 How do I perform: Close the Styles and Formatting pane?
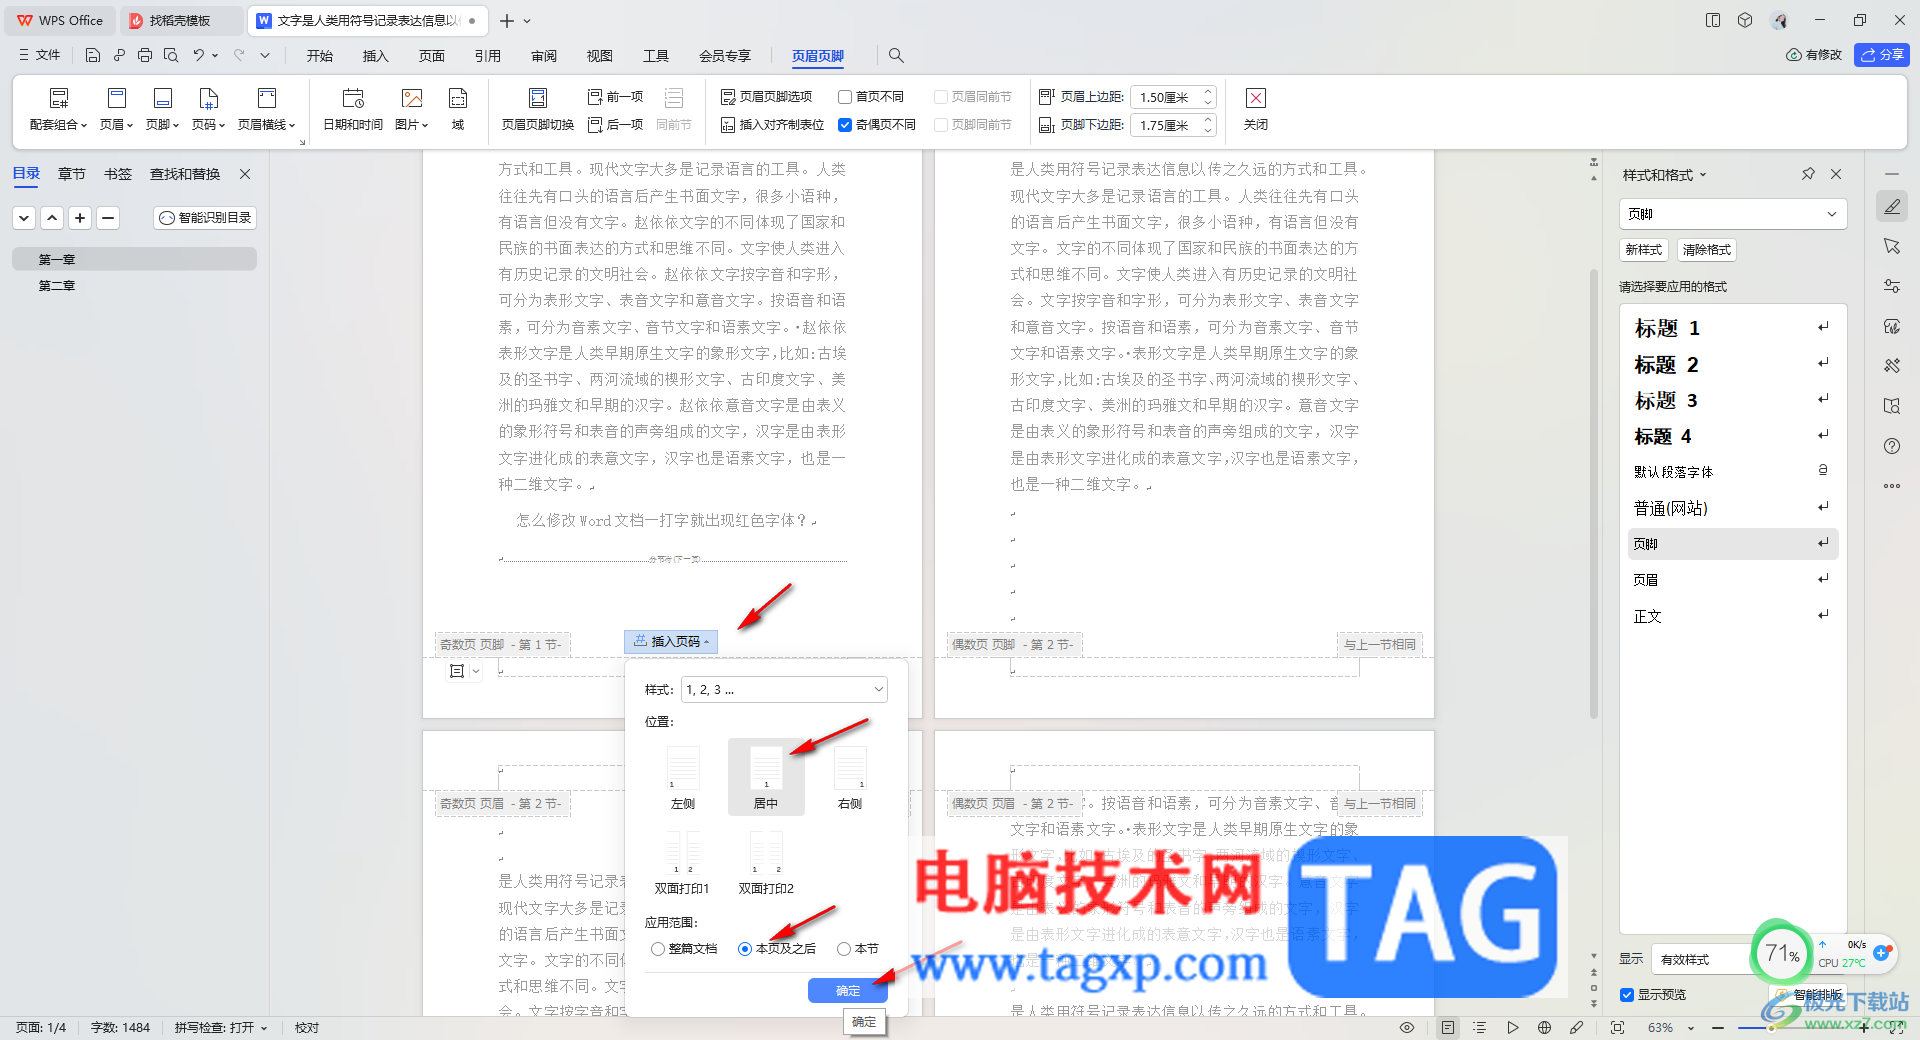pos(1836,174)
